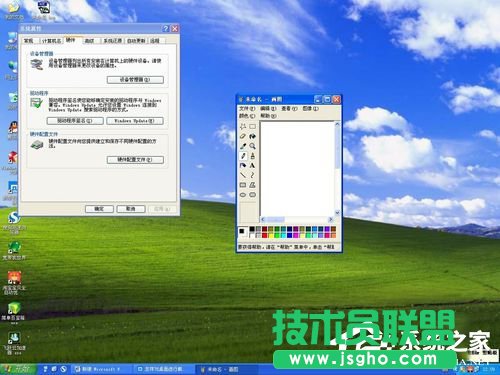Pick the straight Line tool in Paint
500x375 pixels.
pos(243,175)
